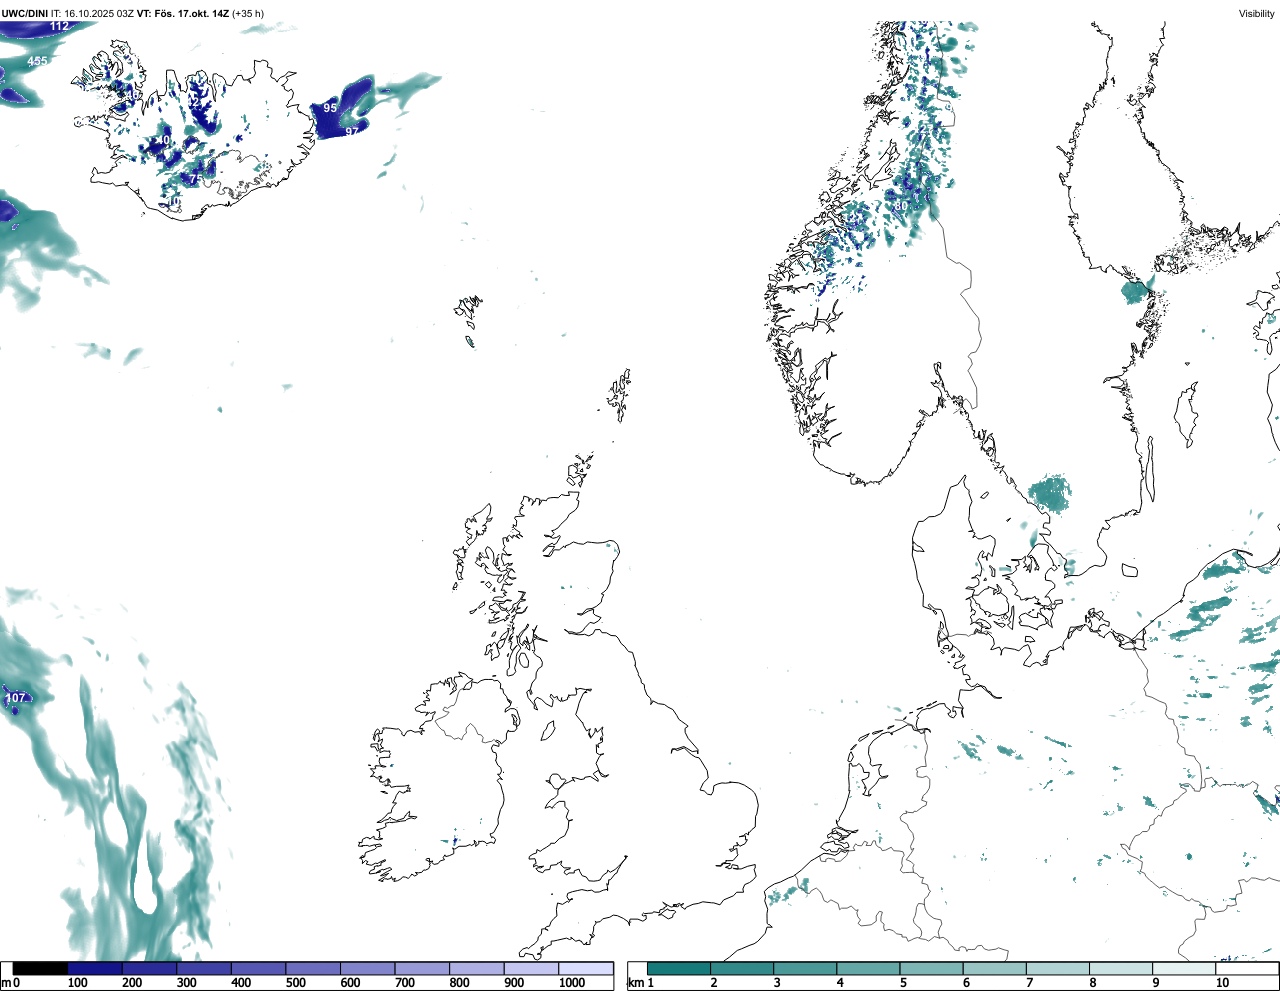Click the '1000' metre scale label

point(572,983)
